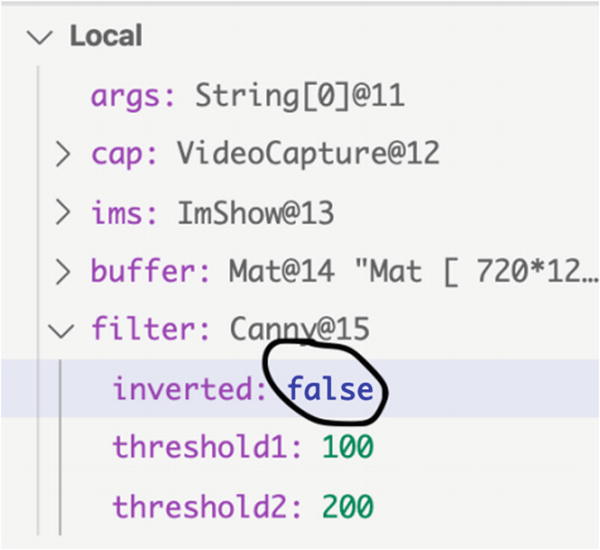Viewport: 600px width, 550px height.
Task: Collapse the filter Canny variable
Action: [61, 331]
